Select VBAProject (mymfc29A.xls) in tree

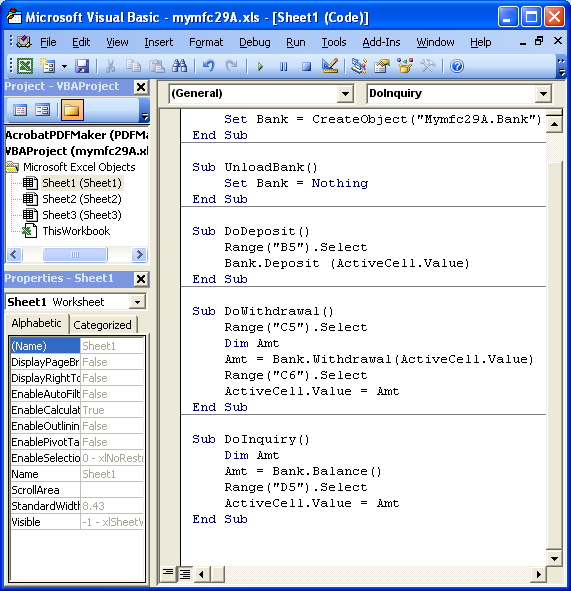(x=77, y=151)
